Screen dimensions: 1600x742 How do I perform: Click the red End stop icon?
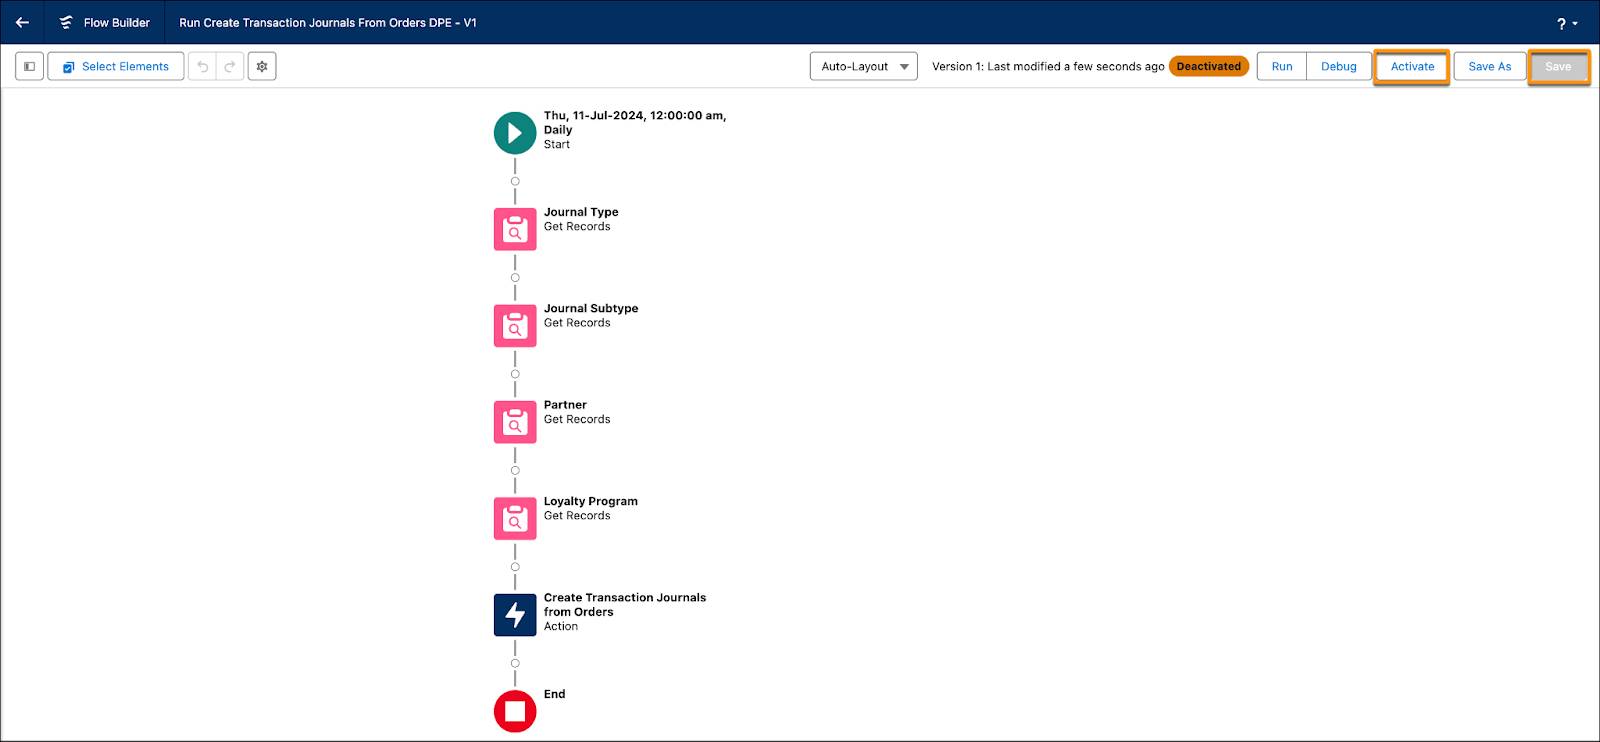(x=515, y=711)
